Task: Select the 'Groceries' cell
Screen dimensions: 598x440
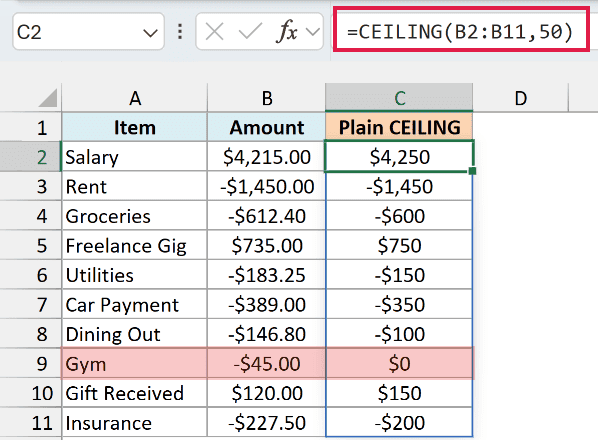Action: click(x=135, y=215)
